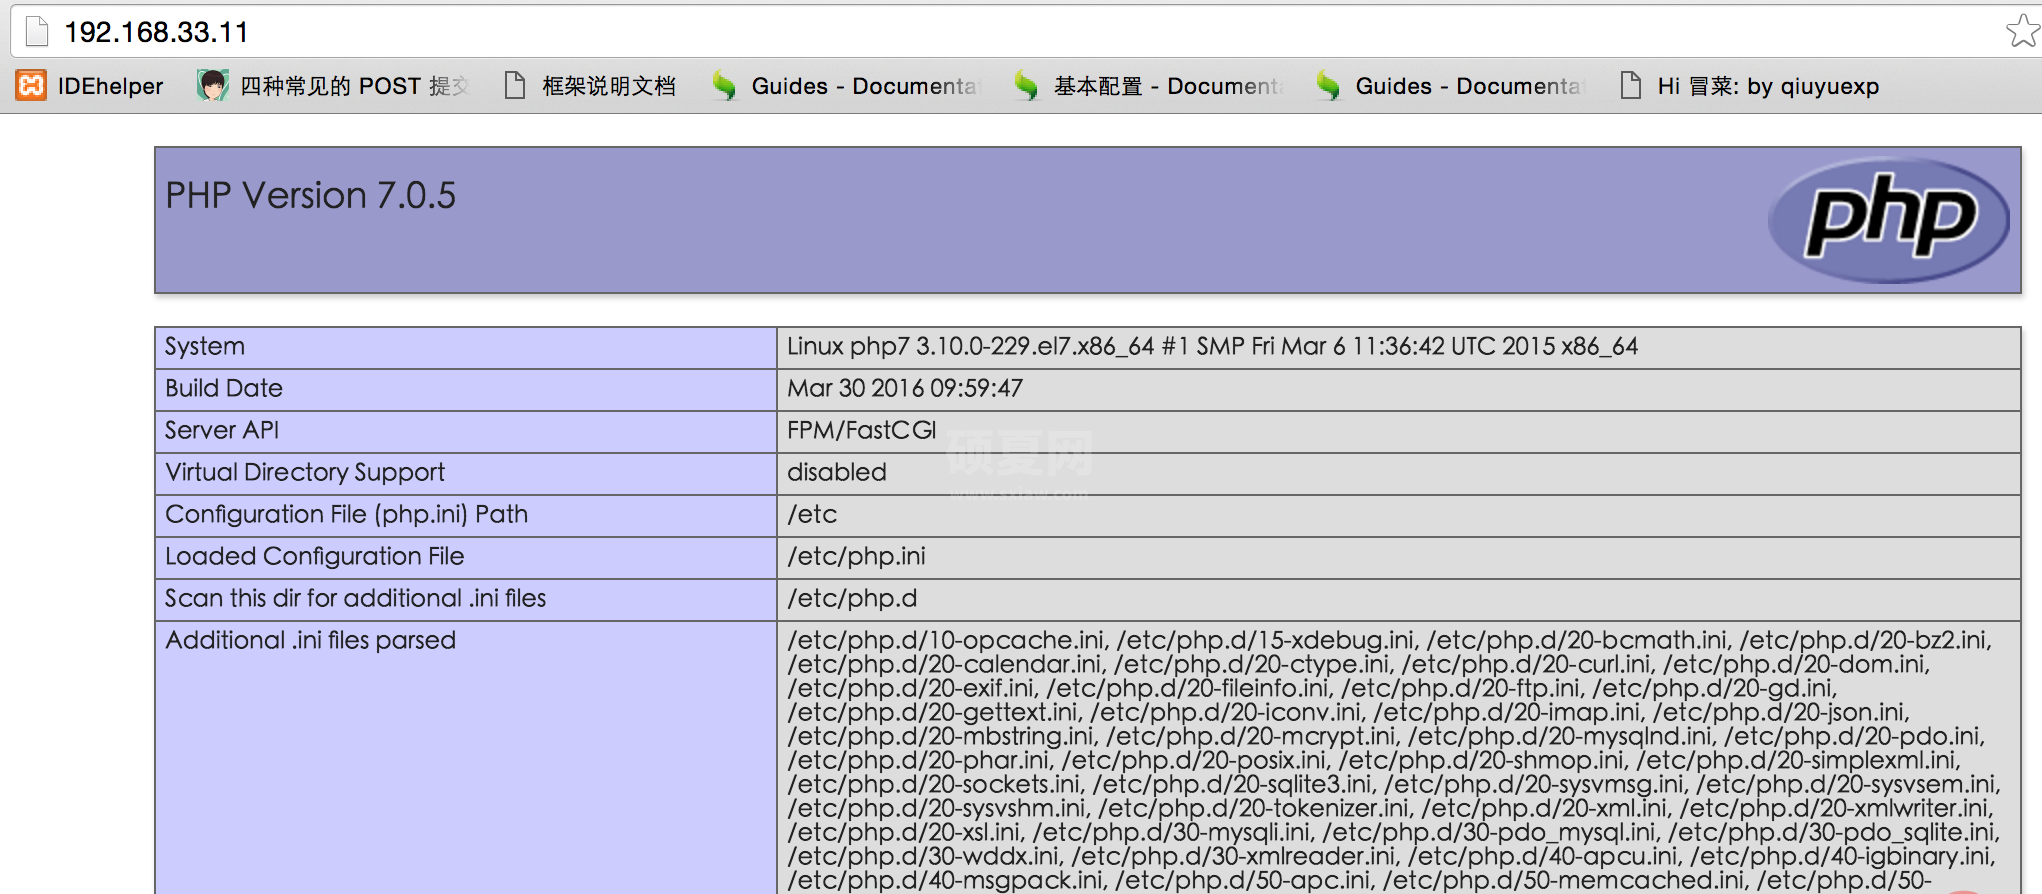2042x894 pixels.
Task: Click page icon beside Hi 冒菜 bookmark
Action: coord(1631,86)
